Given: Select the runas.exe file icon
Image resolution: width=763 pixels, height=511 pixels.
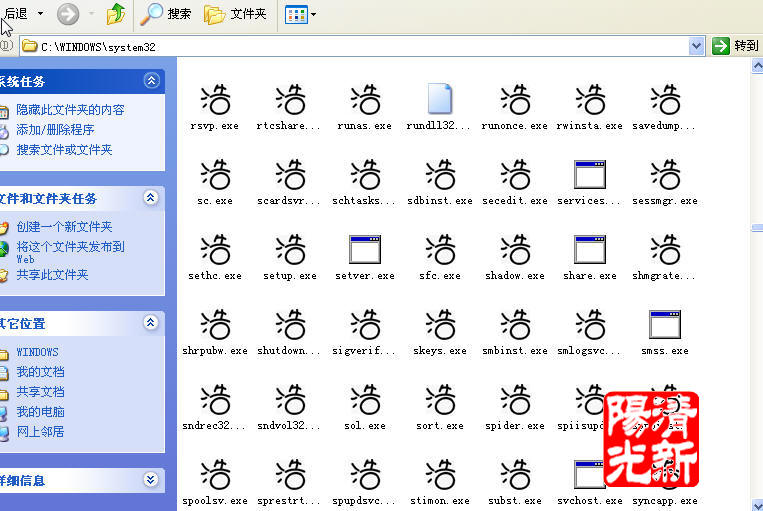Looking at the screenshot, I should coord(365,99).
